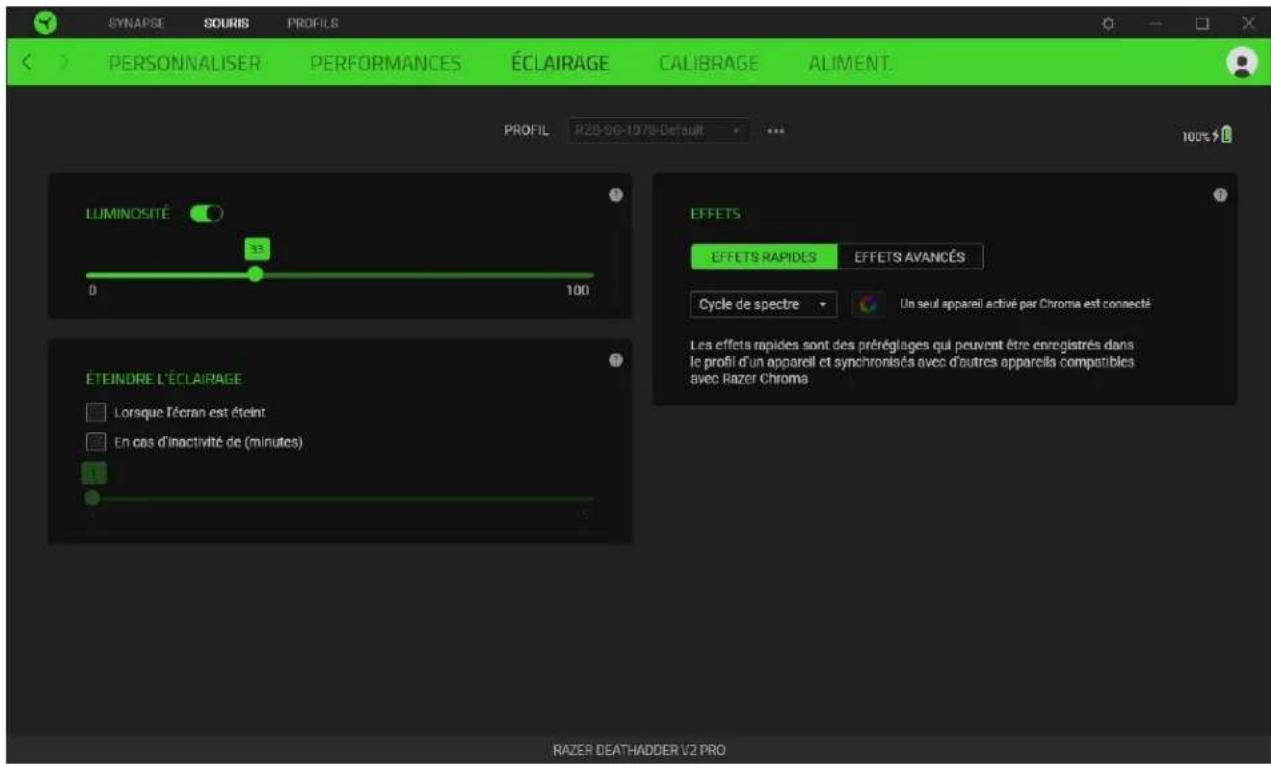
Task: Select Effets Avancés button
Action: pos(909,257)
